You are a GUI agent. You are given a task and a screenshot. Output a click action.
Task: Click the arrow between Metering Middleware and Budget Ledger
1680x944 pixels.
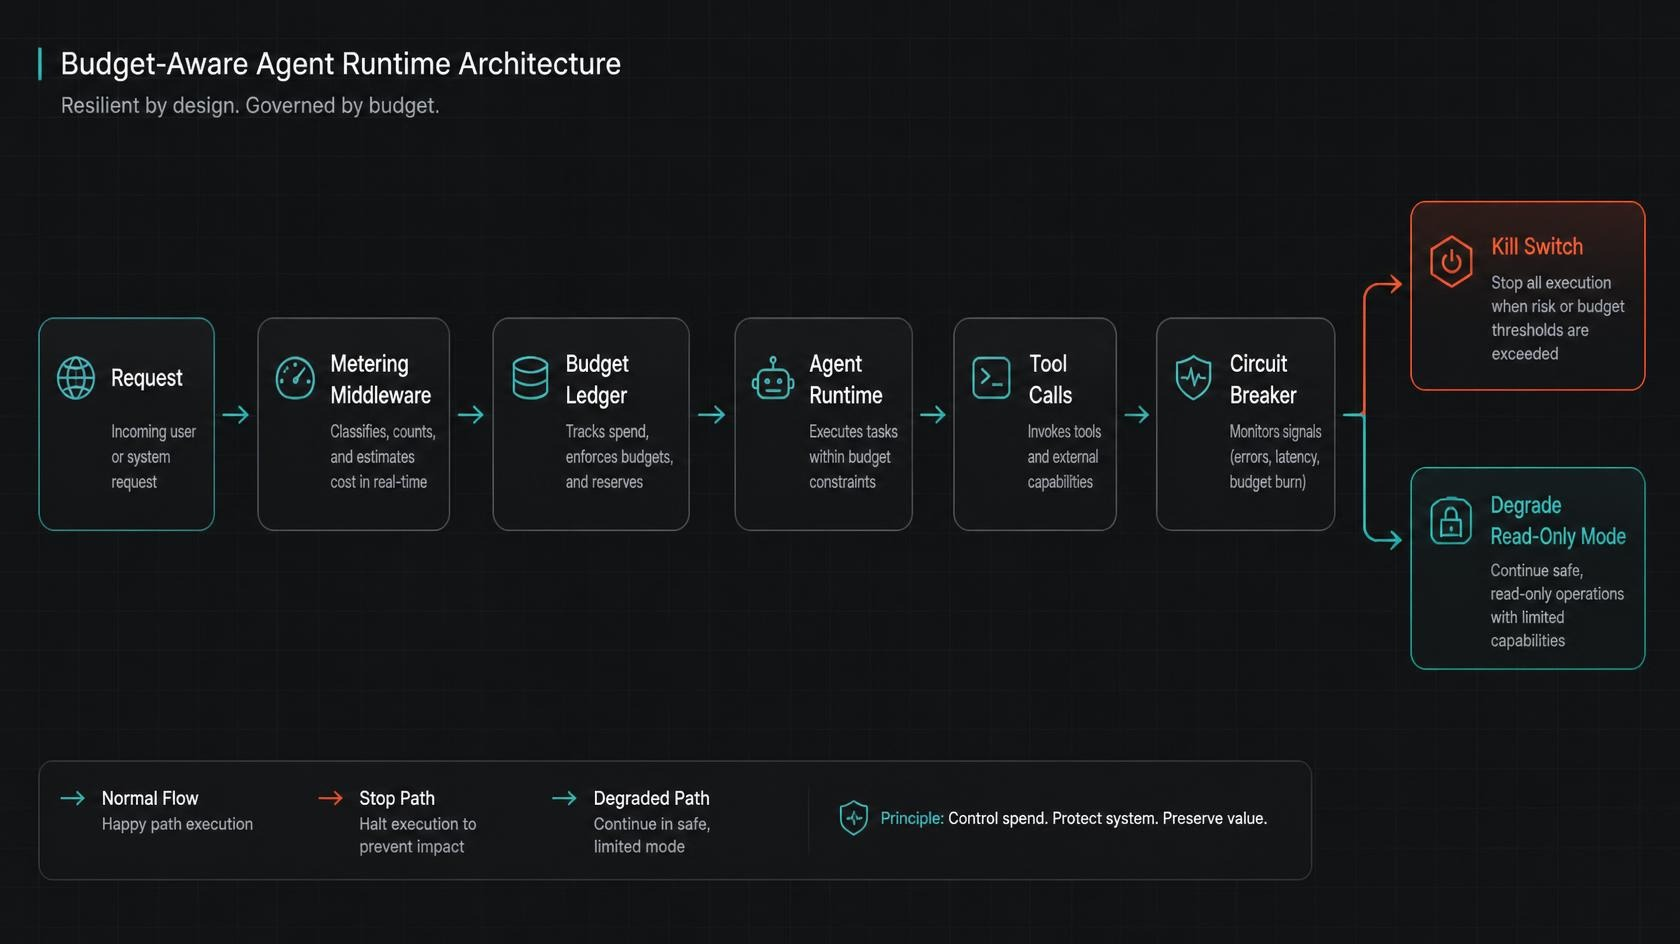(471, 414)
